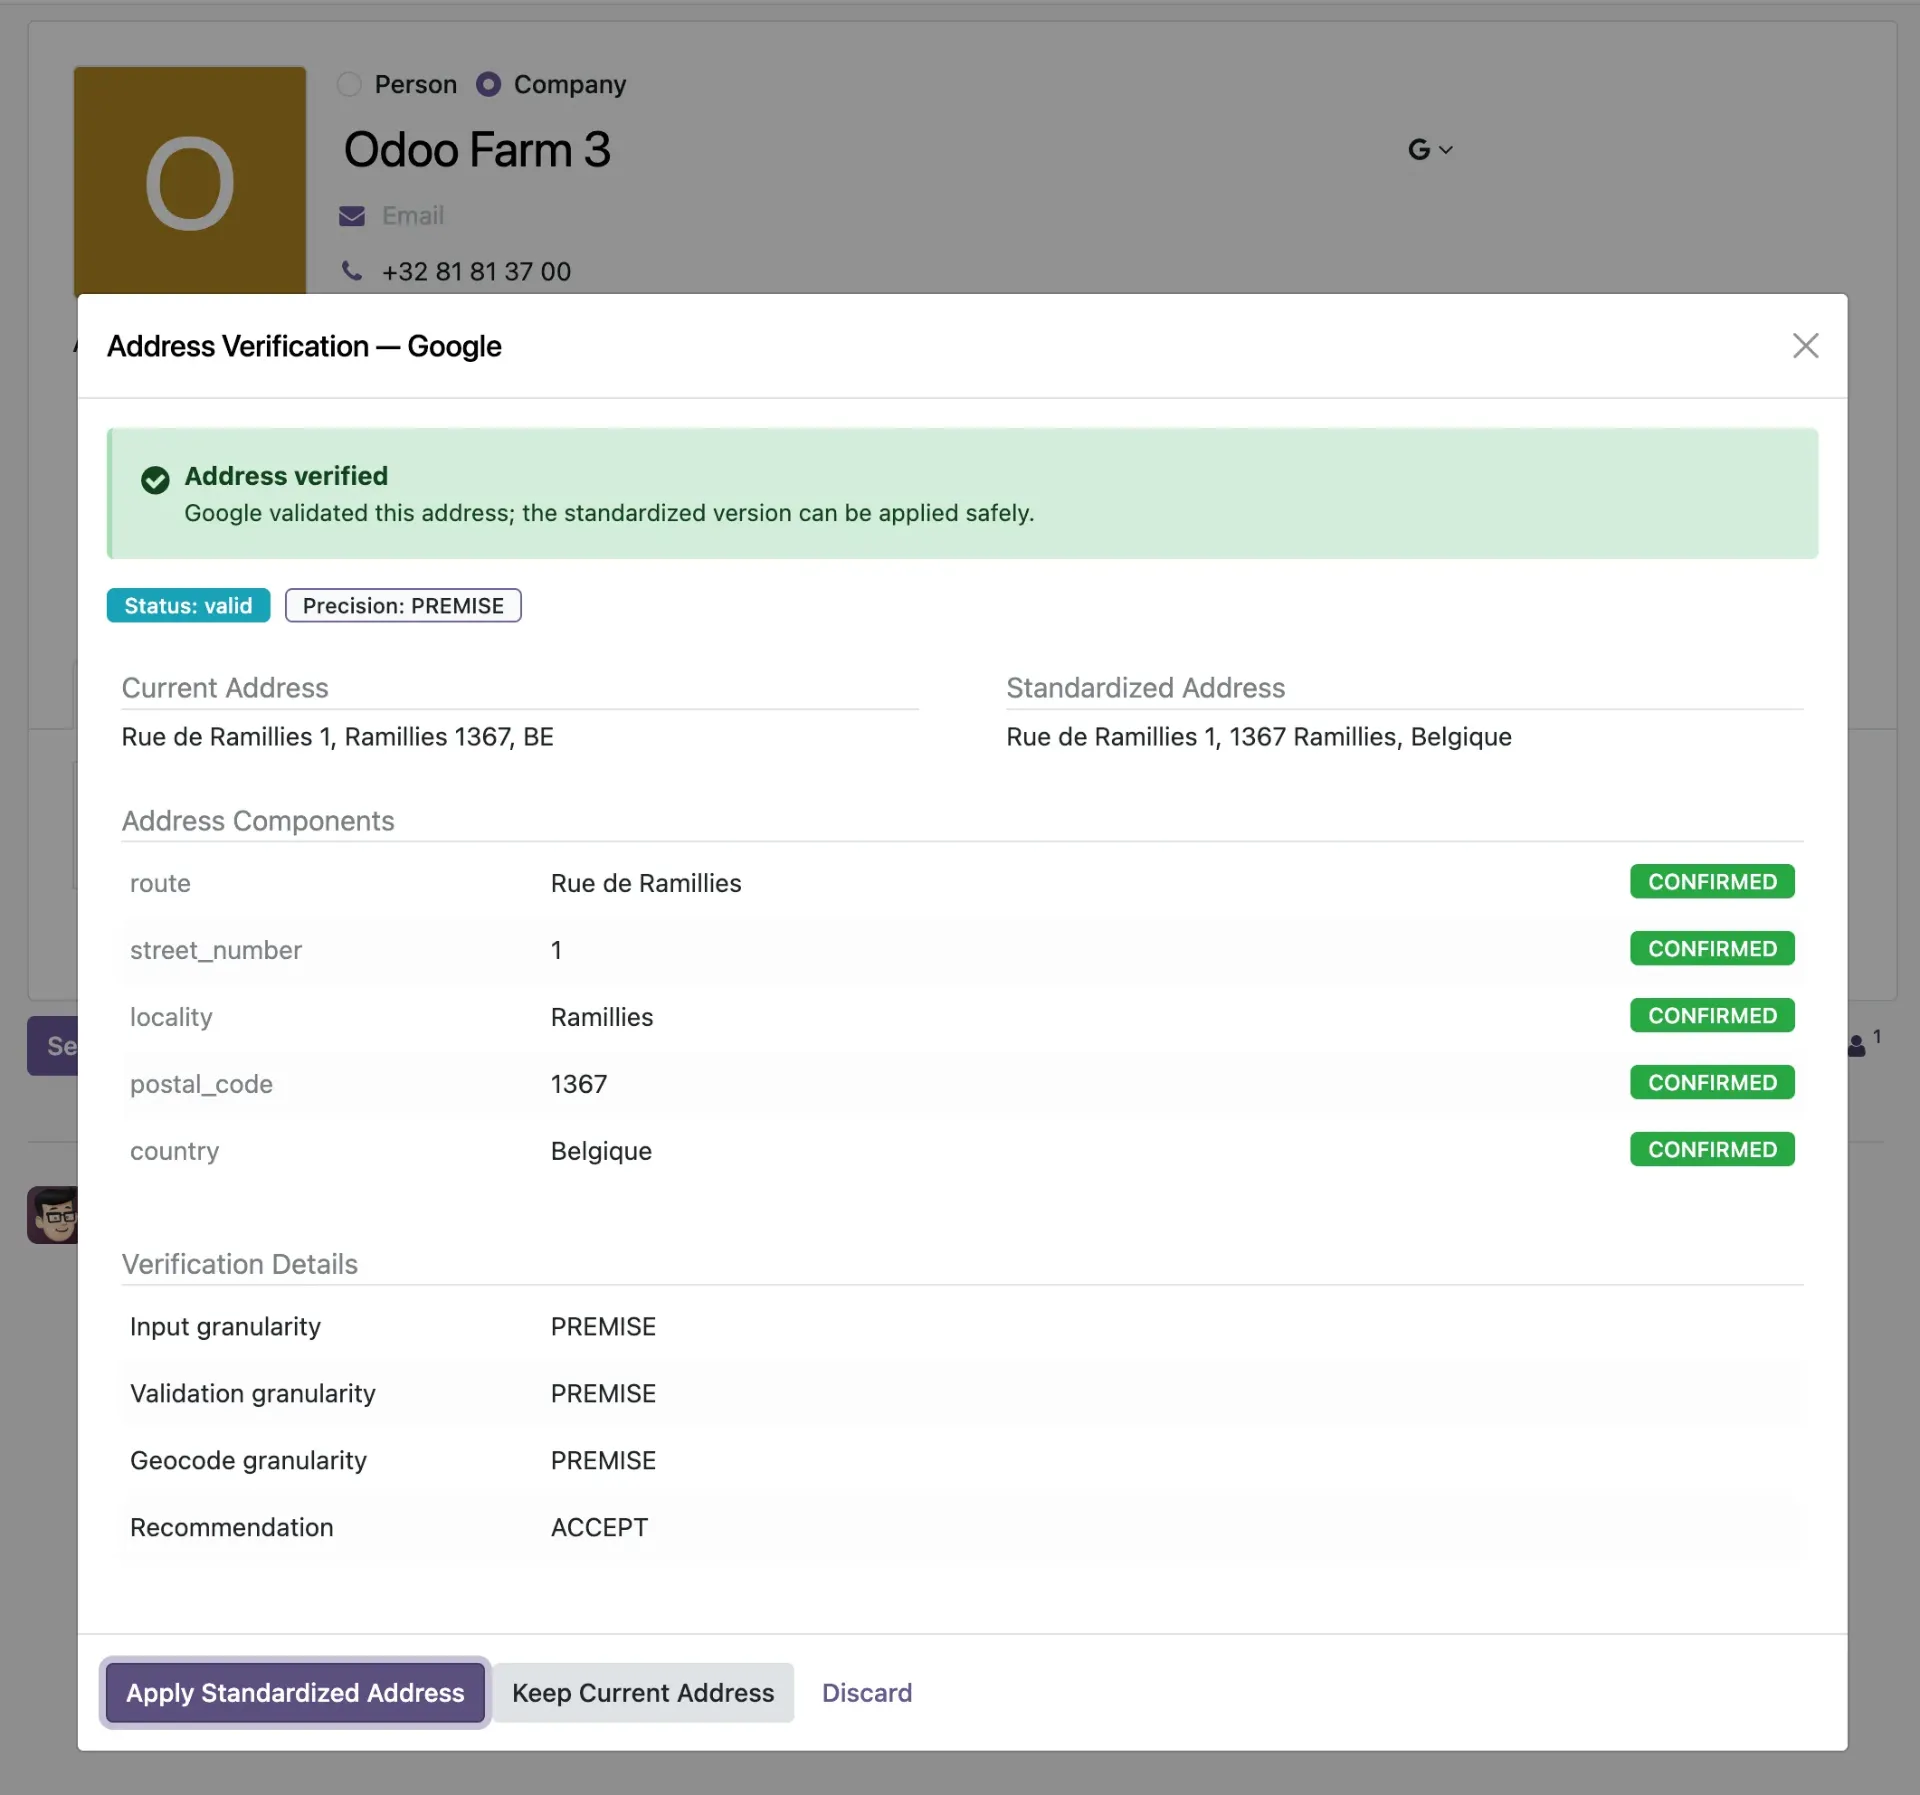Click the Status: valid badge

click(x=188, y=605)
